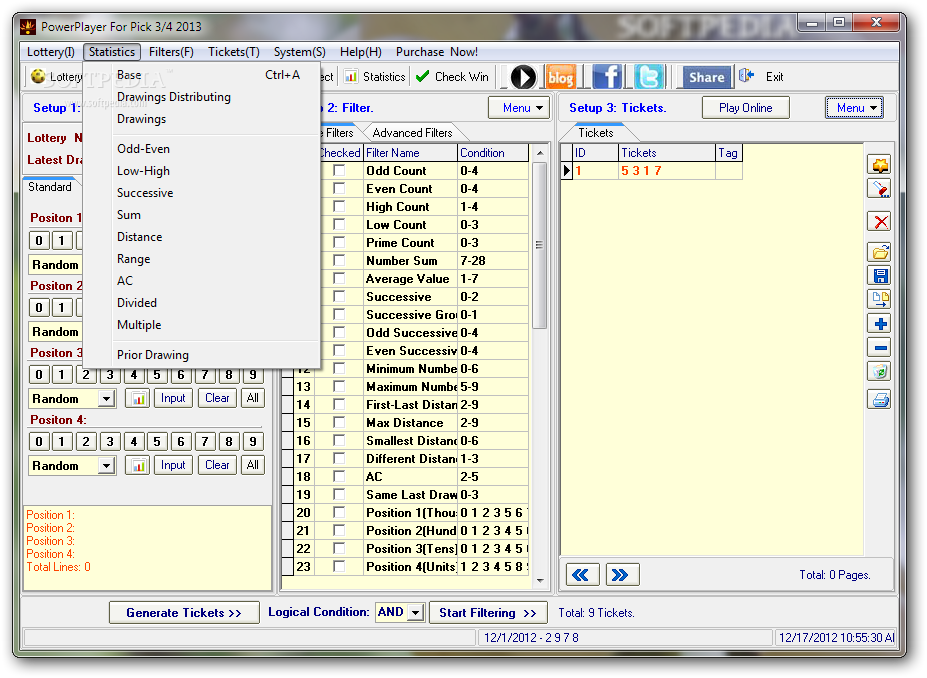Viewport: 927px width, 678px height.
Task: Click the black play button icon
Action: (523, 77)
